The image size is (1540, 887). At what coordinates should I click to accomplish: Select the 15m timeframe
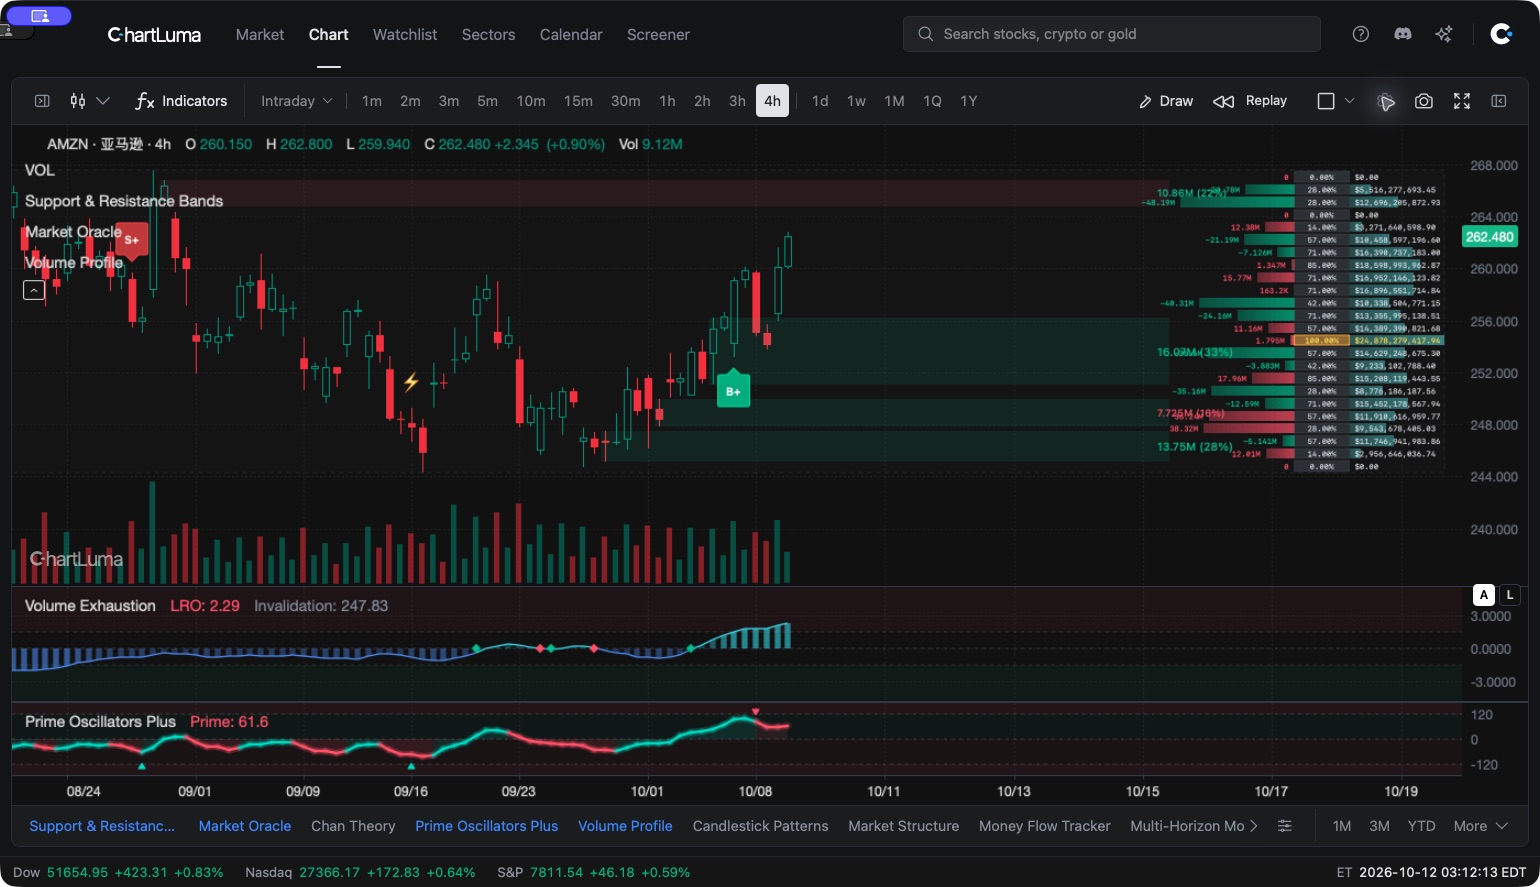coord(578,101)
